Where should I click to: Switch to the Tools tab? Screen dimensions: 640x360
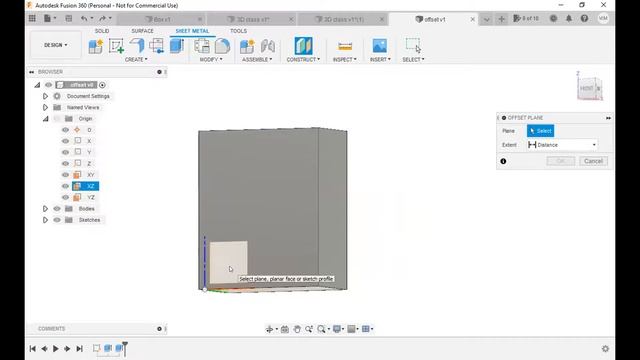tap(238, 31)
